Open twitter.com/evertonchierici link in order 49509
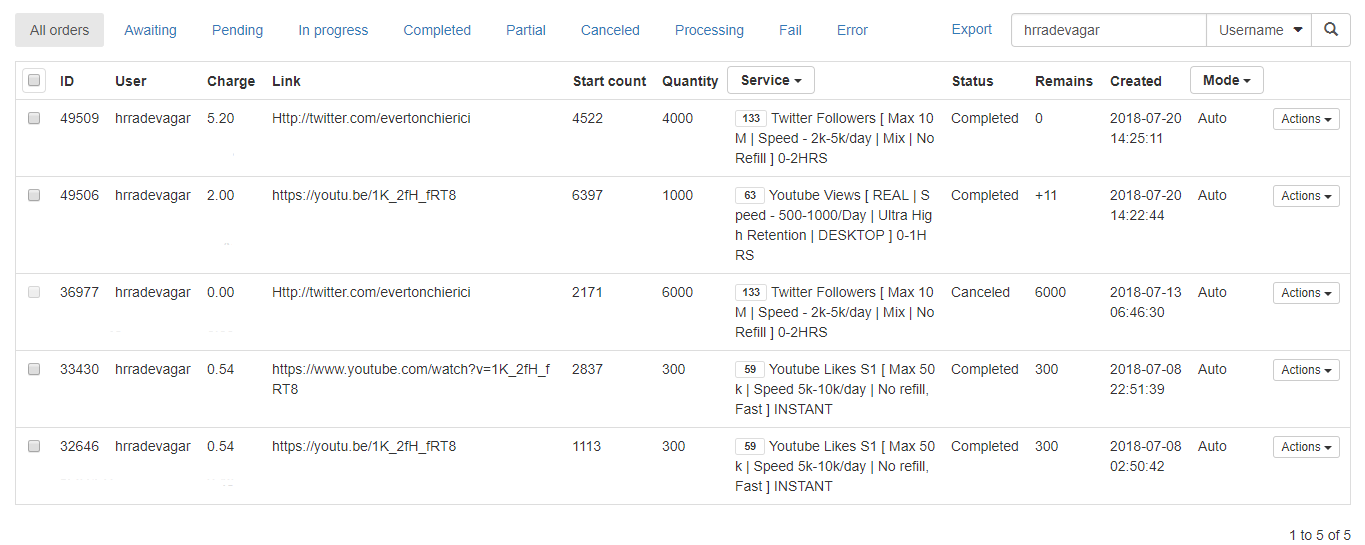 (x=371, y=118)
